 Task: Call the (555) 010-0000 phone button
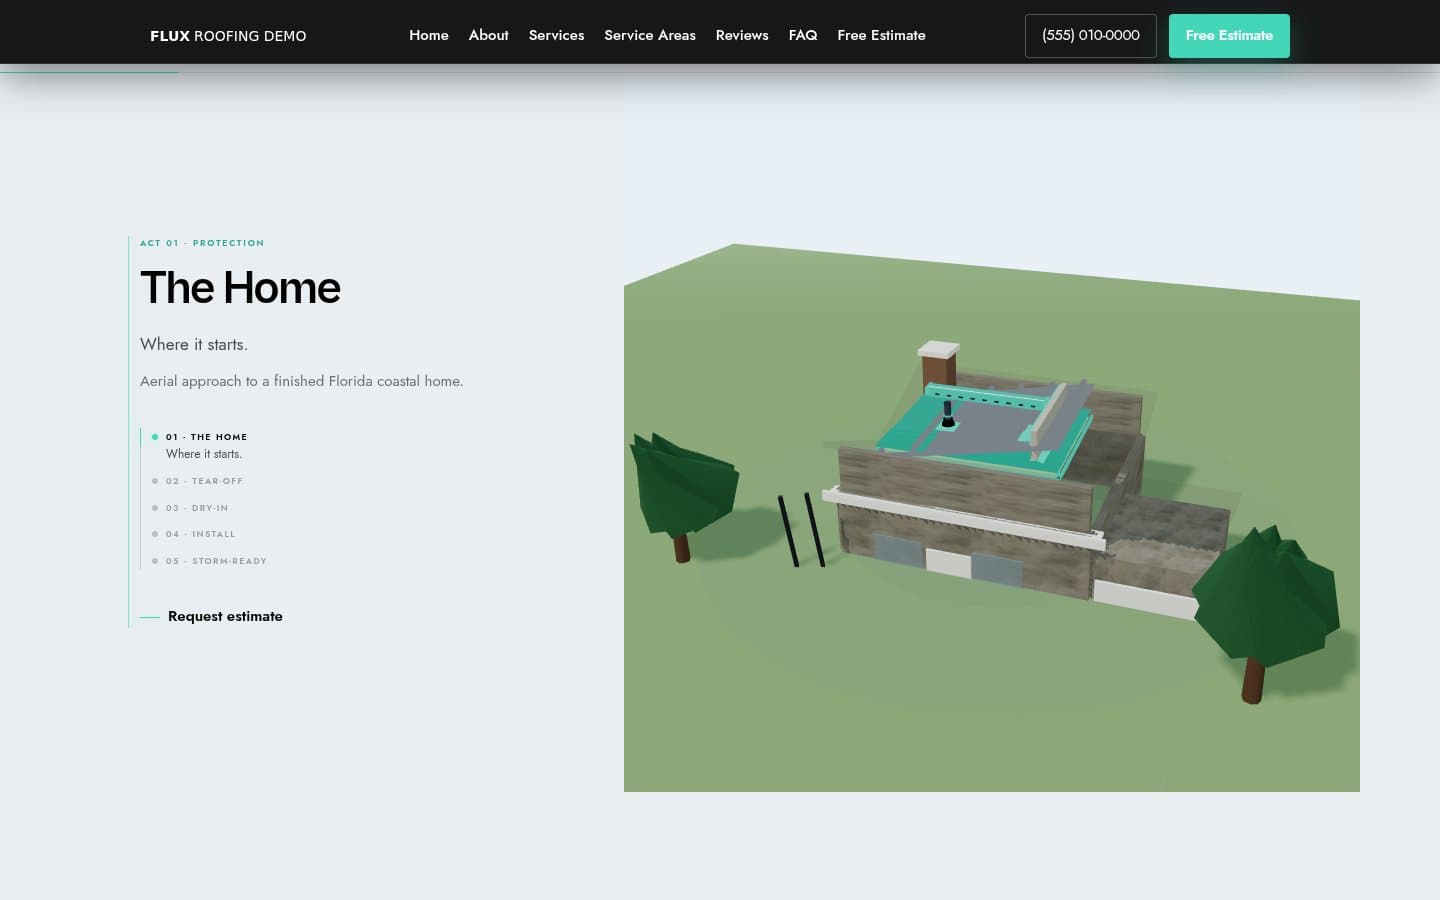[1091, 36]
